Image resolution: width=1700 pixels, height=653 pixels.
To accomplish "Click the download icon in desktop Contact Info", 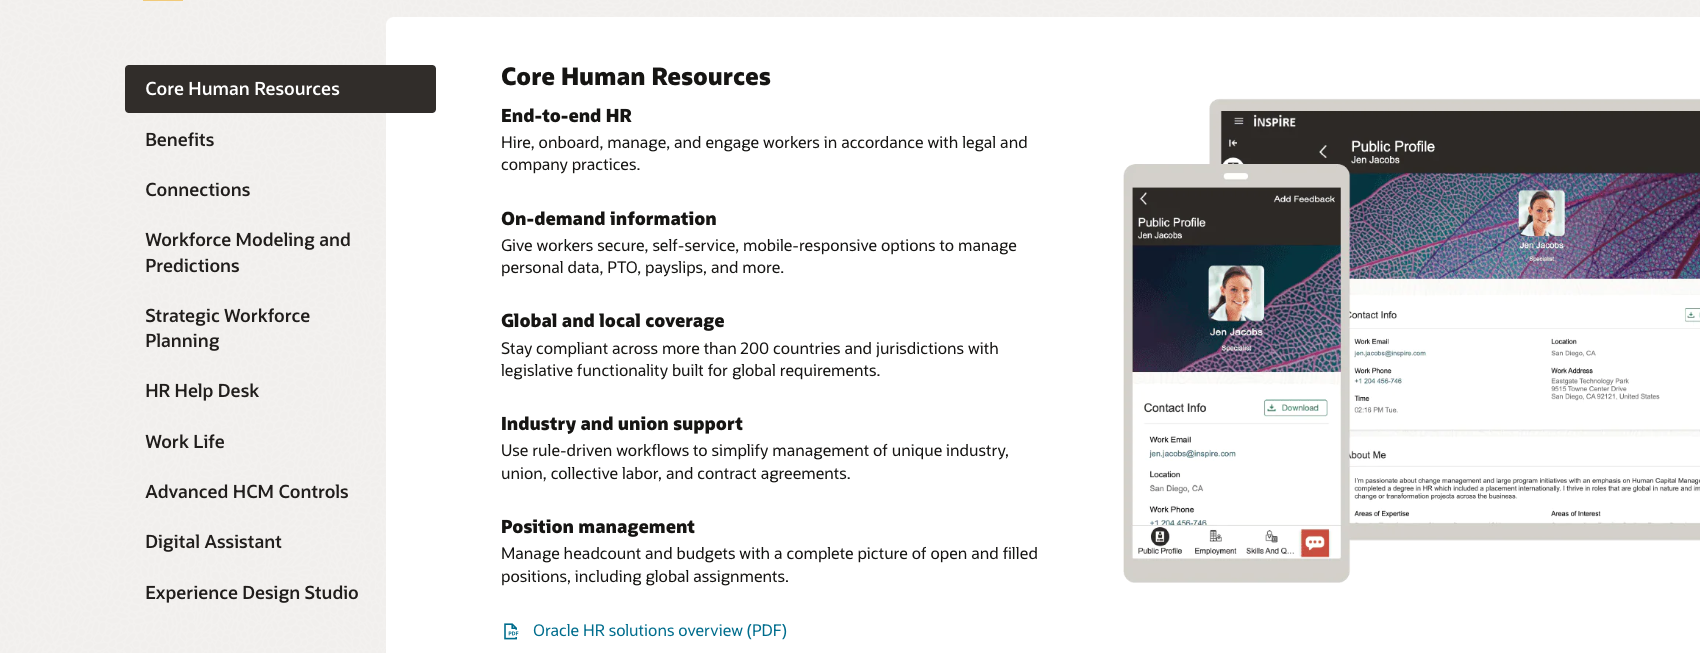I will pyautogui.click(x=1691, y=315).
